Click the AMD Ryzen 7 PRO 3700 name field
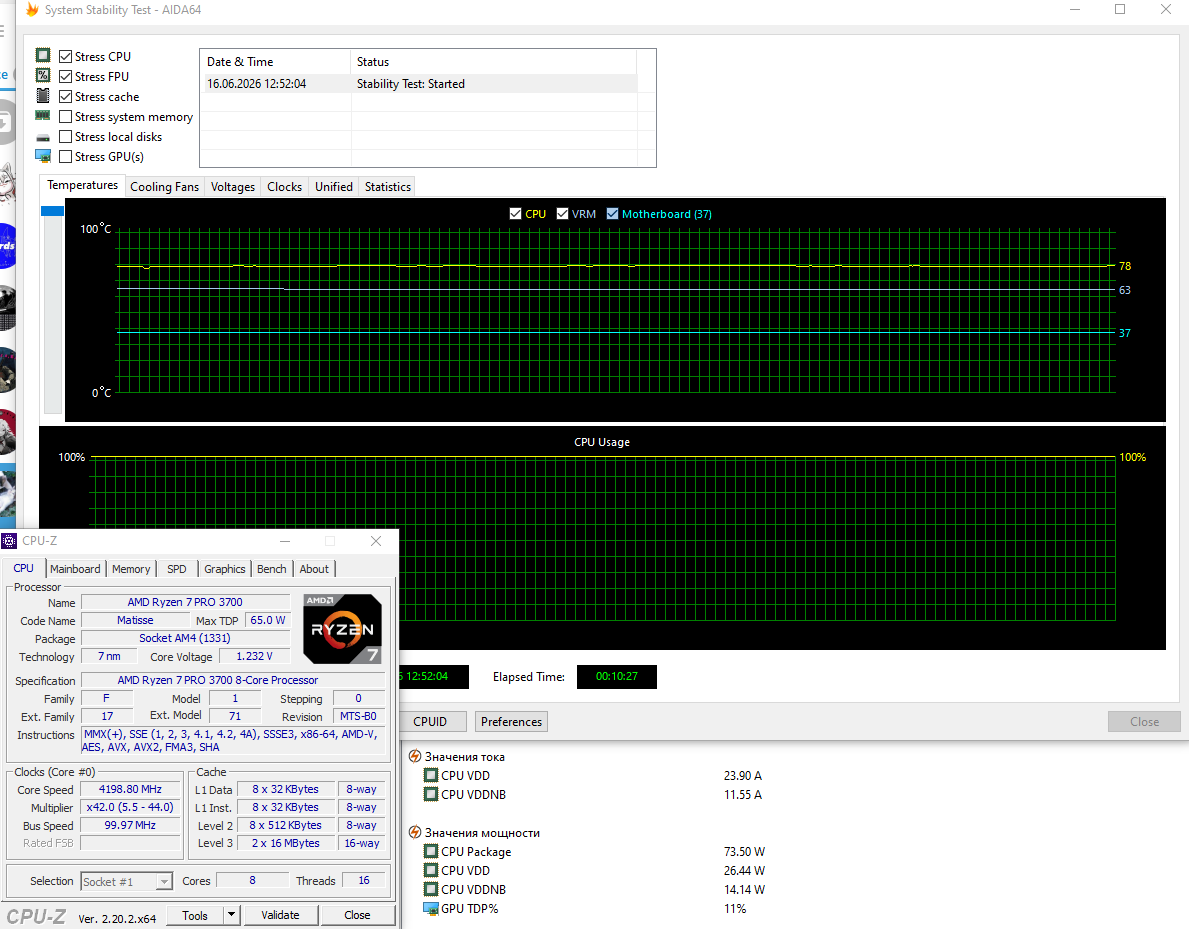The height and width of the screenshot is (929, 1189). tap(185, 602)
